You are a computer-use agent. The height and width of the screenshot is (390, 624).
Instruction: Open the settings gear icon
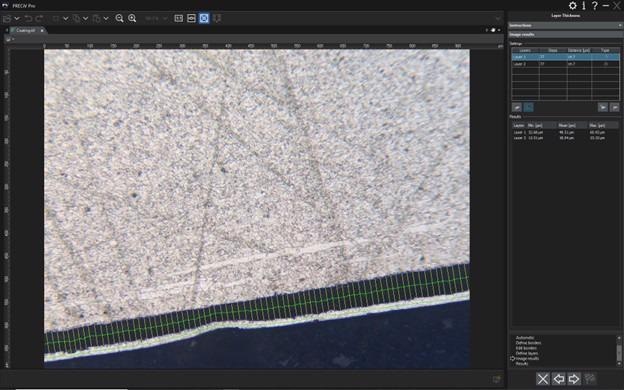(572, 6)
